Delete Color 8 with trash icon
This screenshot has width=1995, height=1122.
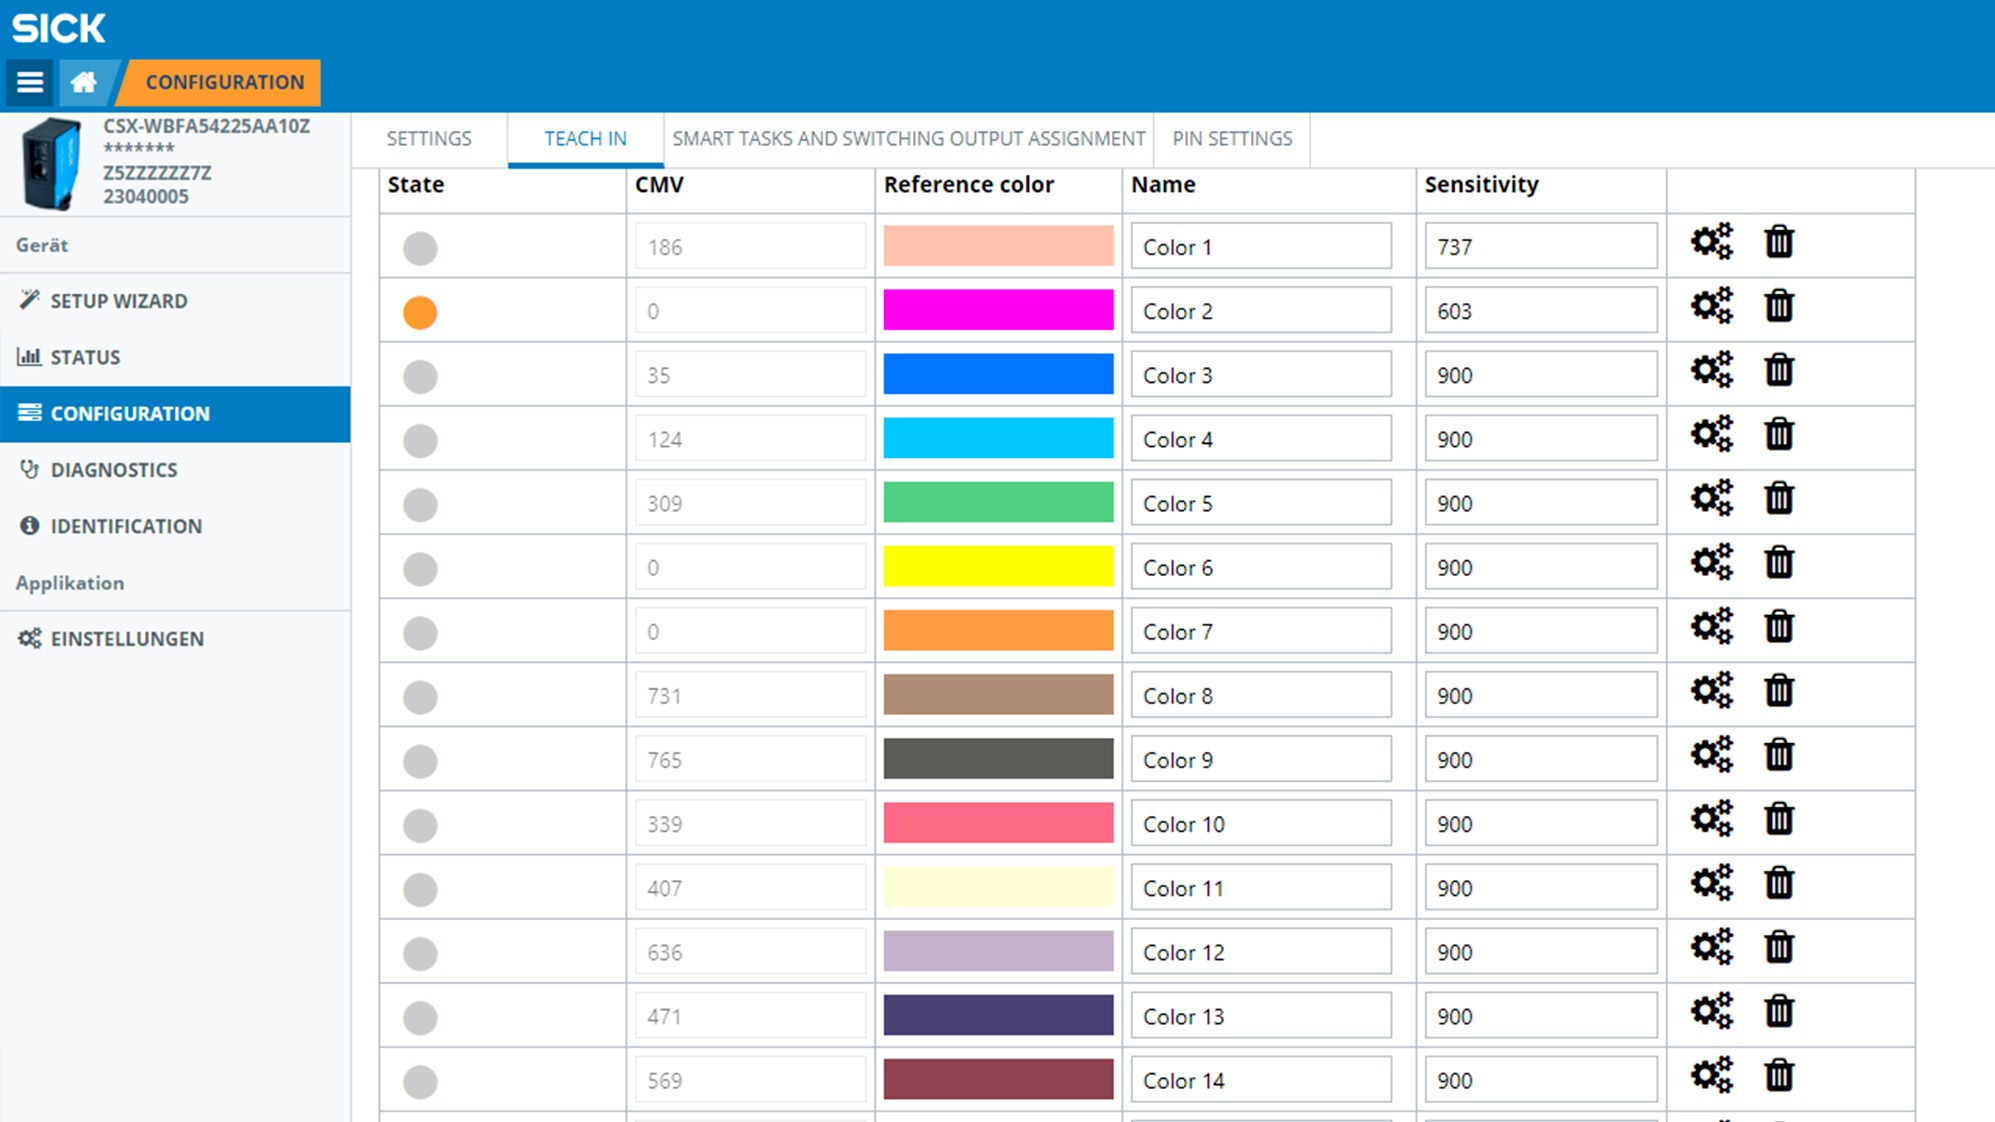click(x=1779, y=690)
